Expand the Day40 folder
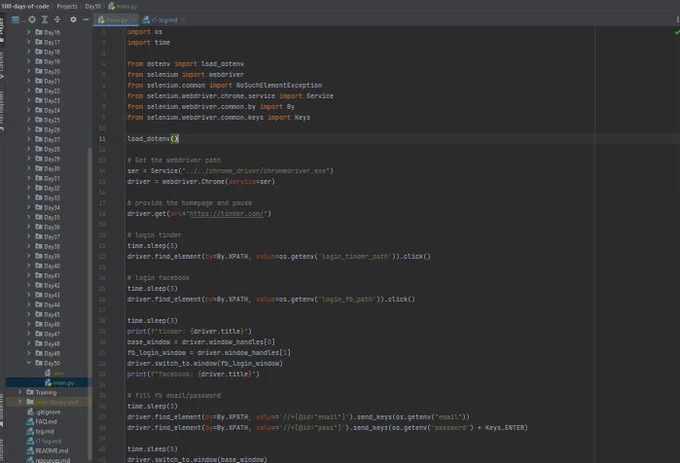This screenshot has width=680, height=463. click(29, 266)
